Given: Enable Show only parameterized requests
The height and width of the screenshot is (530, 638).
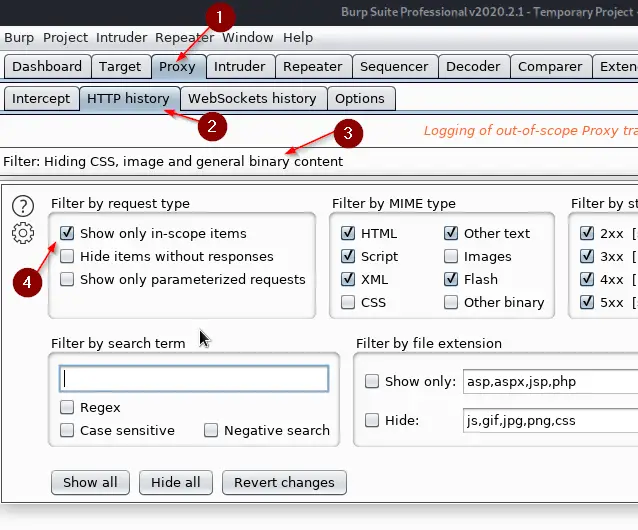Looking at the screenshot, I should [67, 279].
